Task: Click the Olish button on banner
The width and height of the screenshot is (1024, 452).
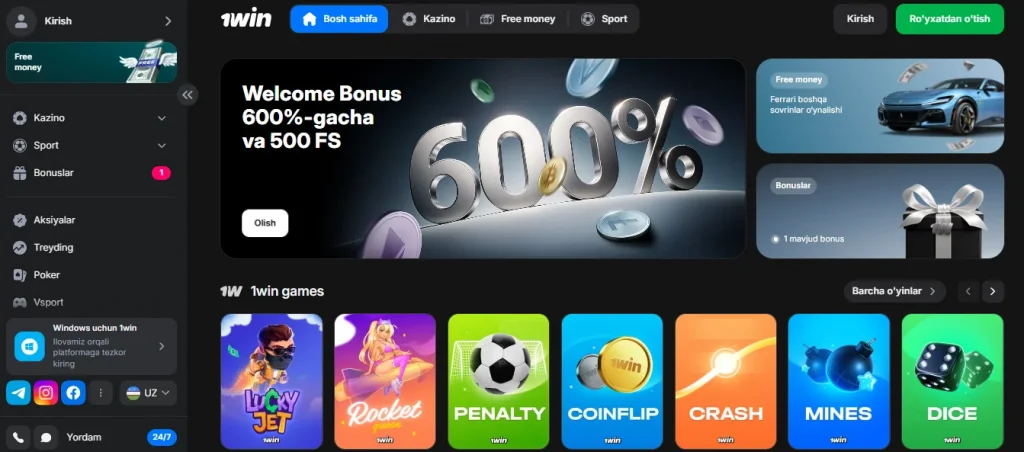Action: click(264, 223)
